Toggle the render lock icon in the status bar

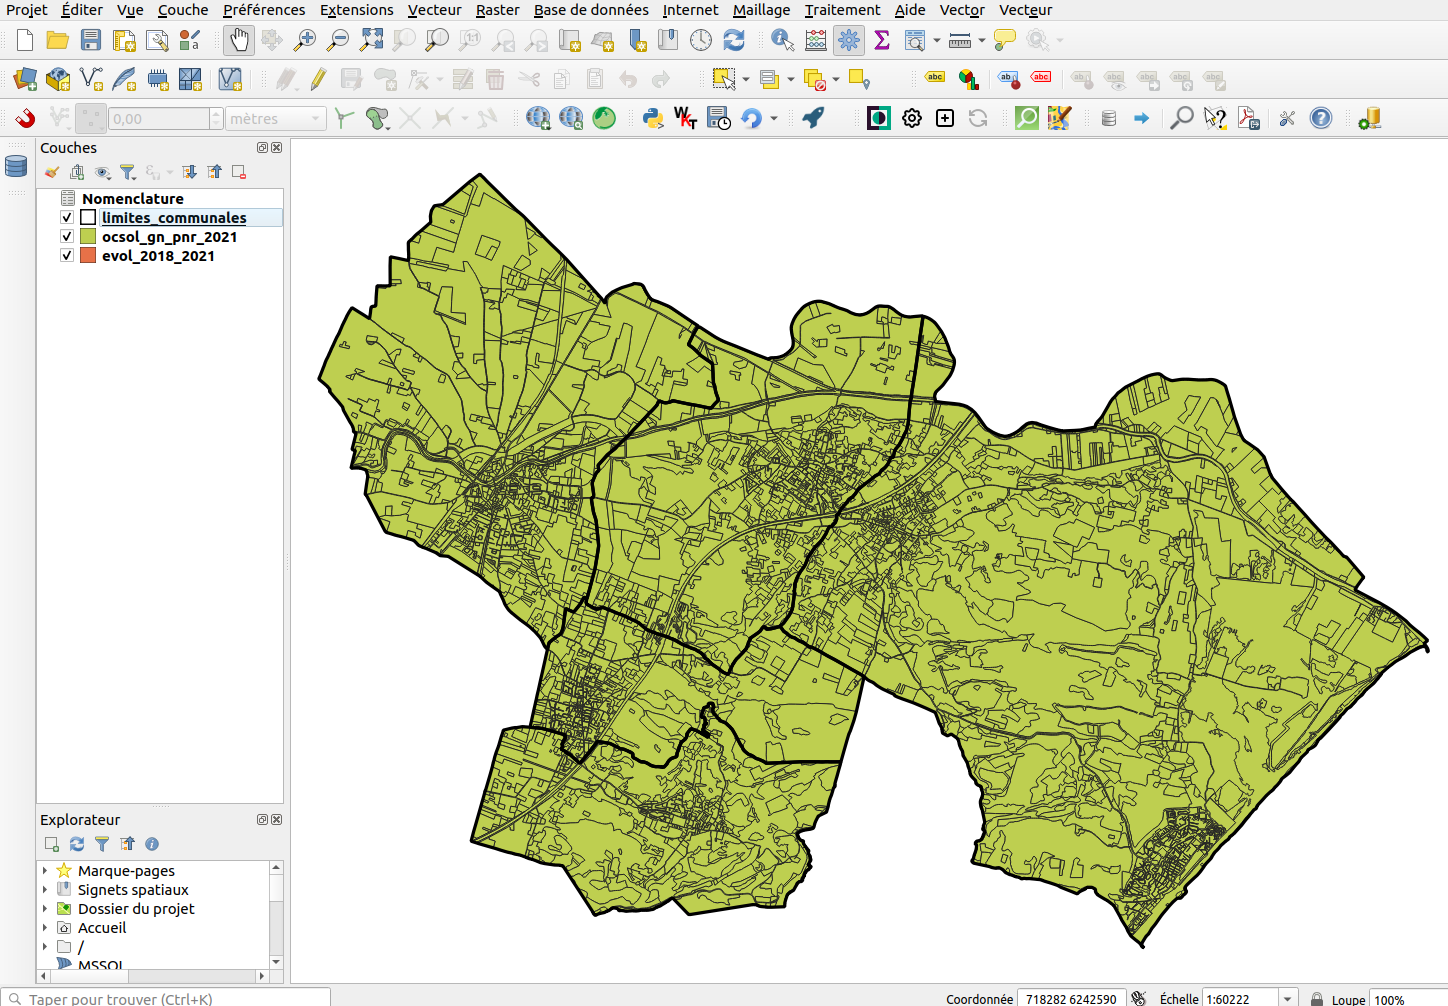(1317, 999)
